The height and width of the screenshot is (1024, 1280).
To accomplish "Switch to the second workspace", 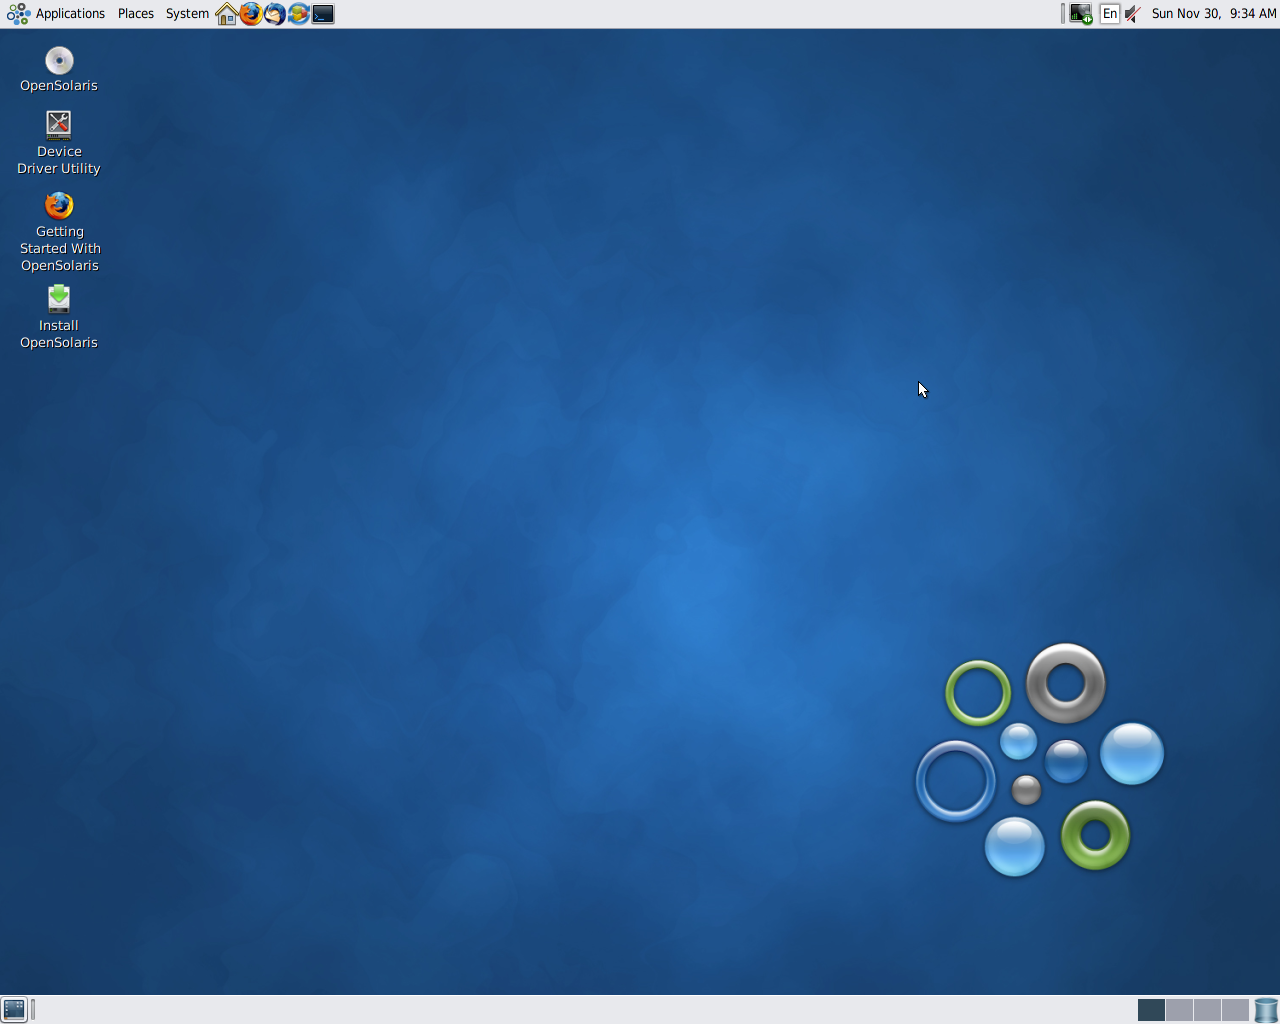I will tap(1180, 1010).
